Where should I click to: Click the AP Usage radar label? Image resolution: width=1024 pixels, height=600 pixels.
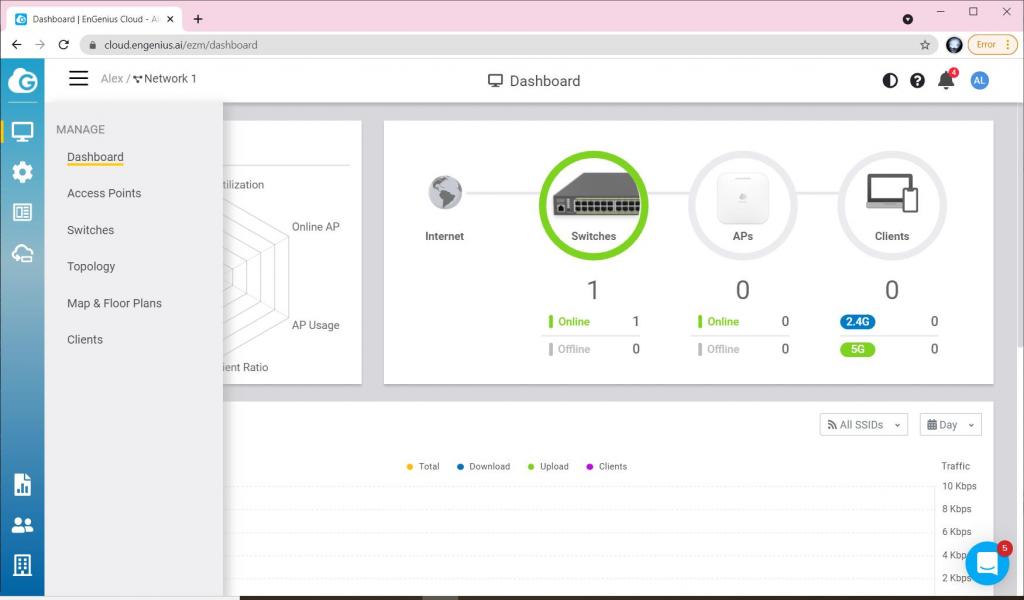click(315, 325)
